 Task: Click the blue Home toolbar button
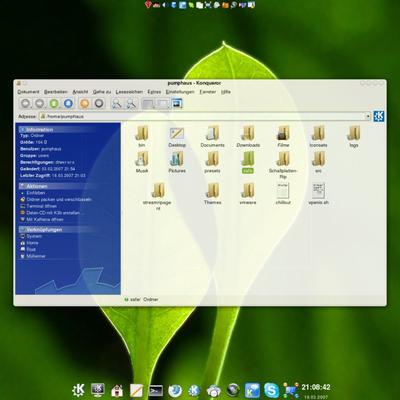(68, 103)
